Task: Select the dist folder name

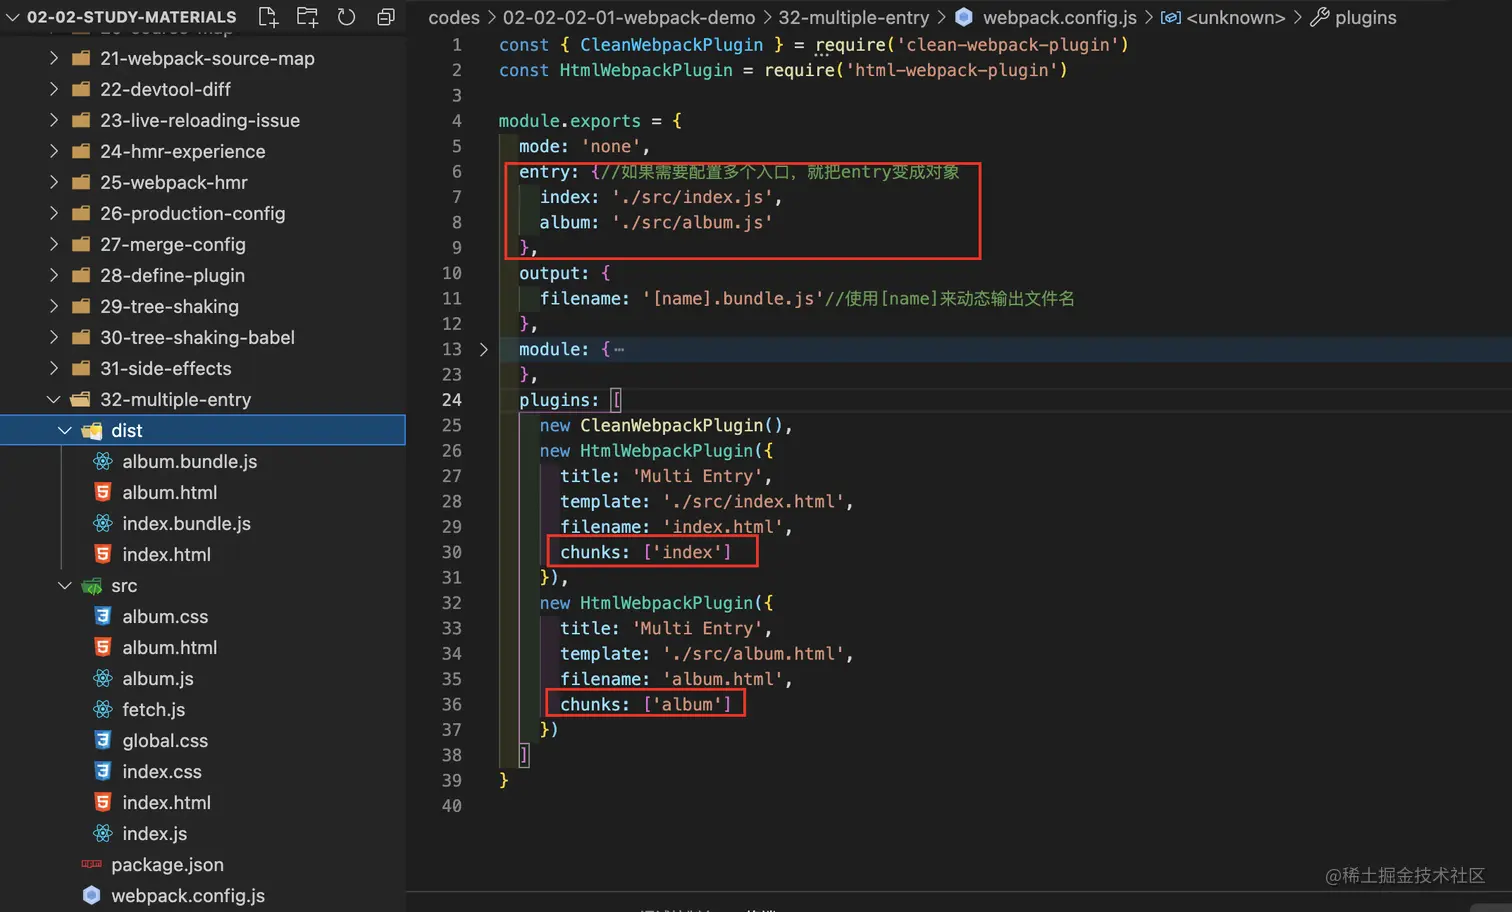Action: coord(127,430)
